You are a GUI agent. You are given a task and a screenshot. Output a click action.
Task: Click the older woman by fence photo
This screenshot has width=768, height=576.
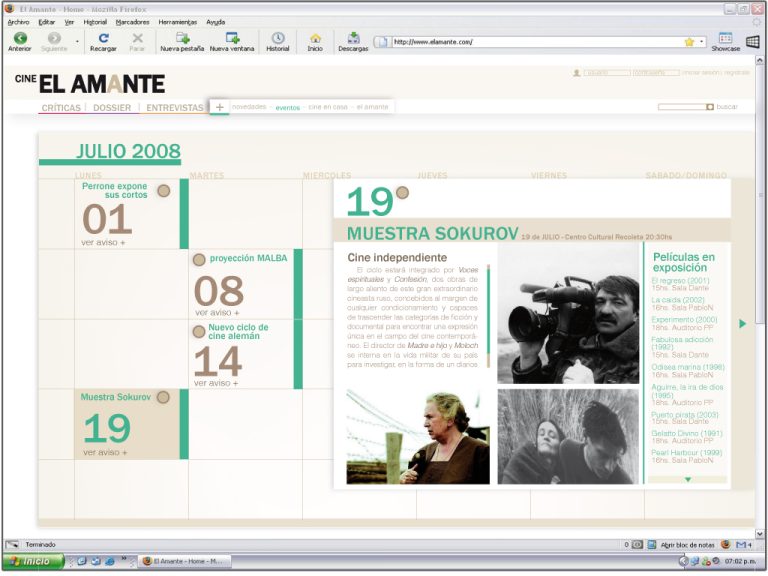click(x=418, y=437)
